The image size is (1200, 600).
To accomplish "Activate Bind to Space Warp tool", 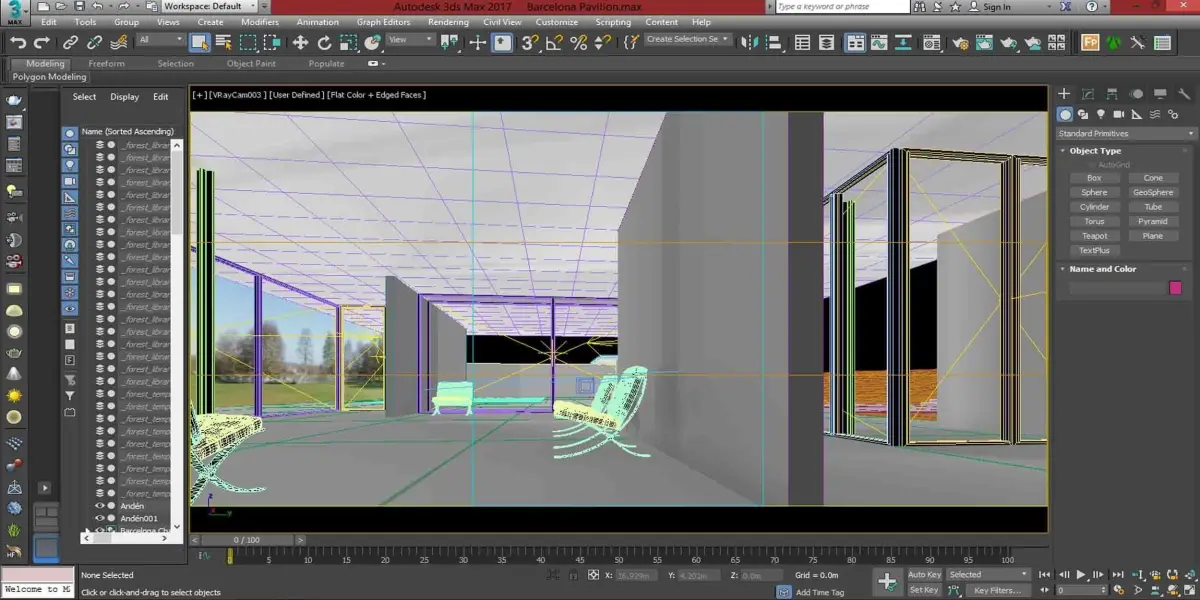I will click(x=119, y=42).
